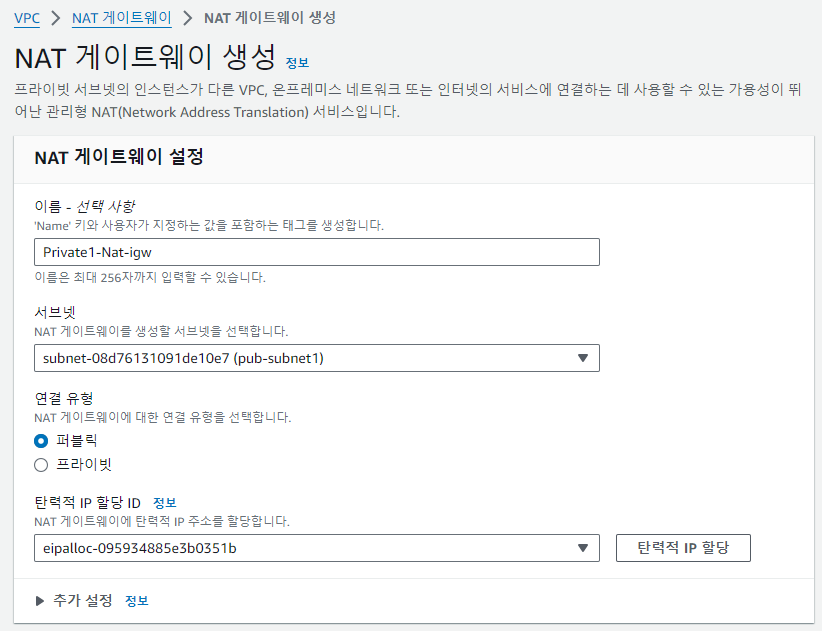Open 정보 link next to 탄력적 IP 할당 ID
822x631 pixels.
(165, 503)
